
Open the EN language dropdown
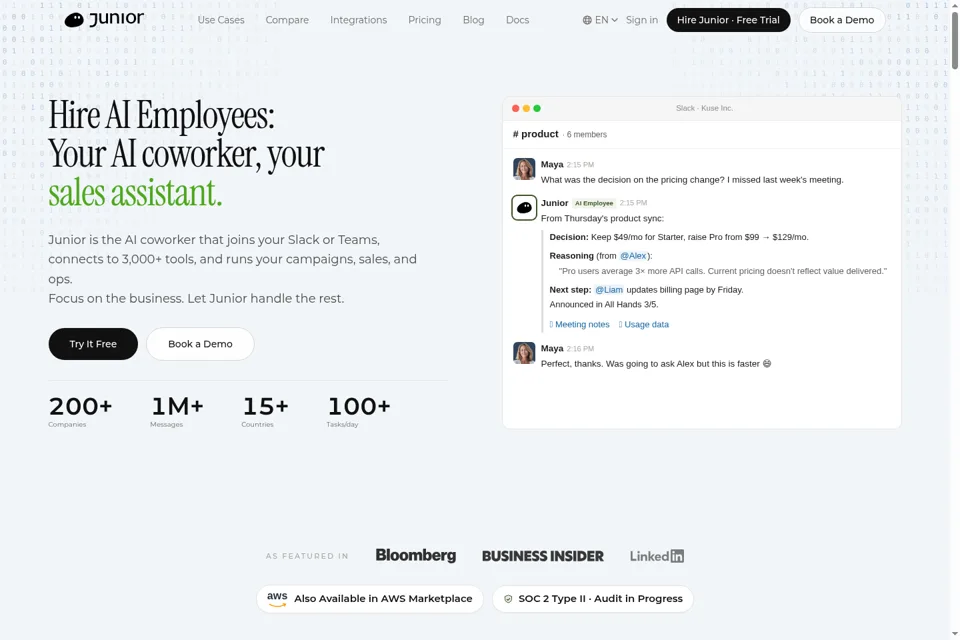pos(600,20)
